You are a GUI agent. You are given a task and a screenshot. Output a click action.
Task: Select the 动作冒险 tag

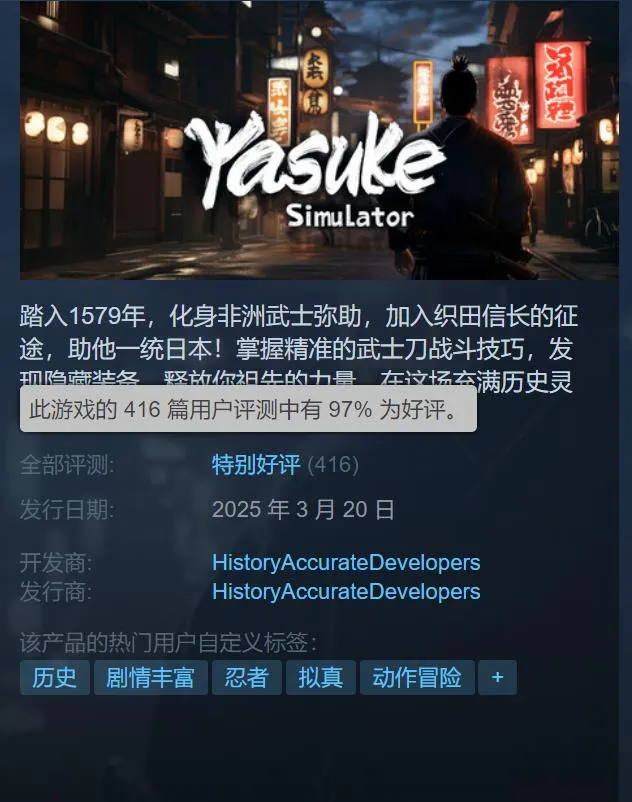pyautogui.click(x=417, y=677)
